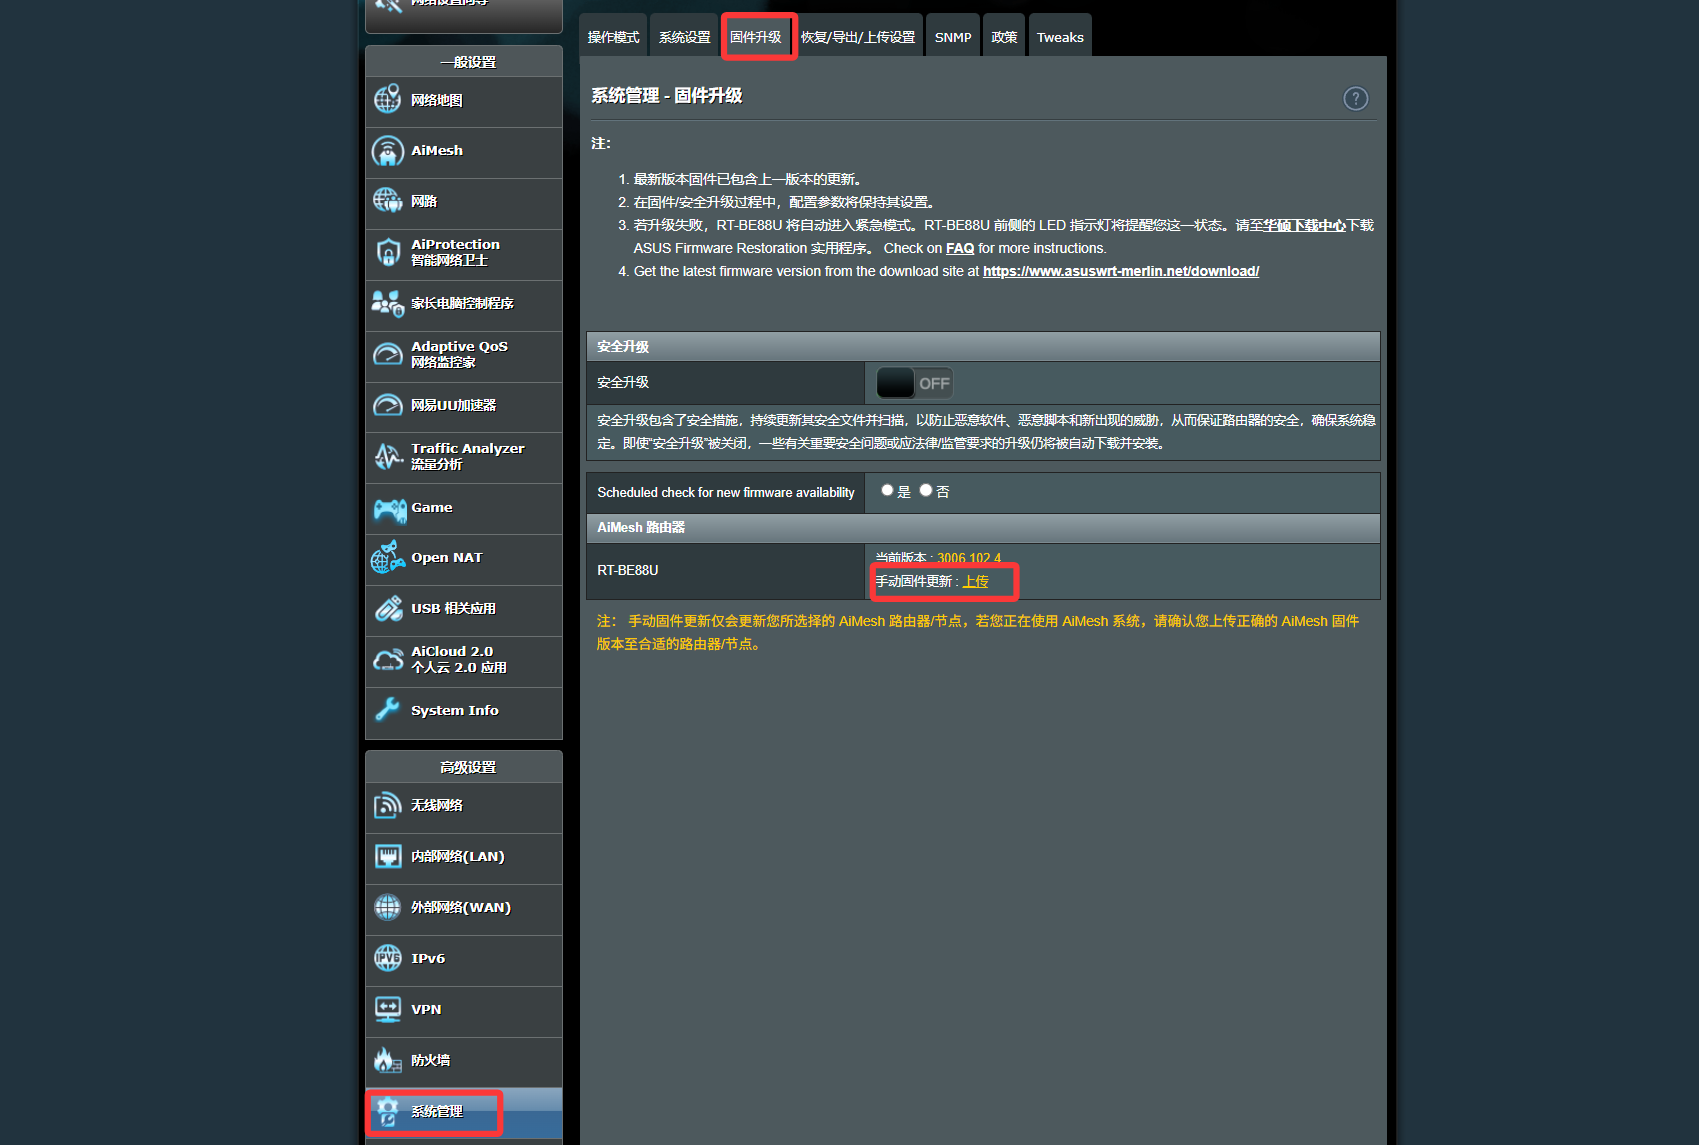Open the IPv6 icon

388,958
